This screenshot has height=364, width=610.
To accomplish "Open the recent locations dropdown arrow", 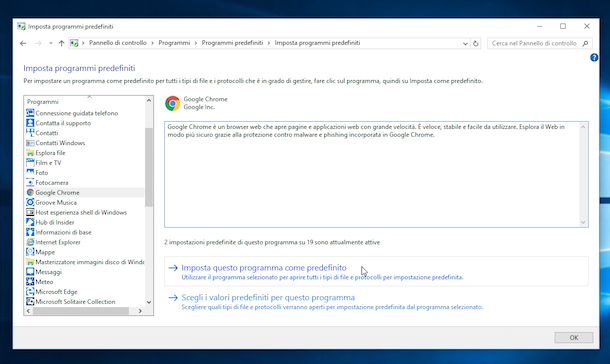I will (51, 43).
